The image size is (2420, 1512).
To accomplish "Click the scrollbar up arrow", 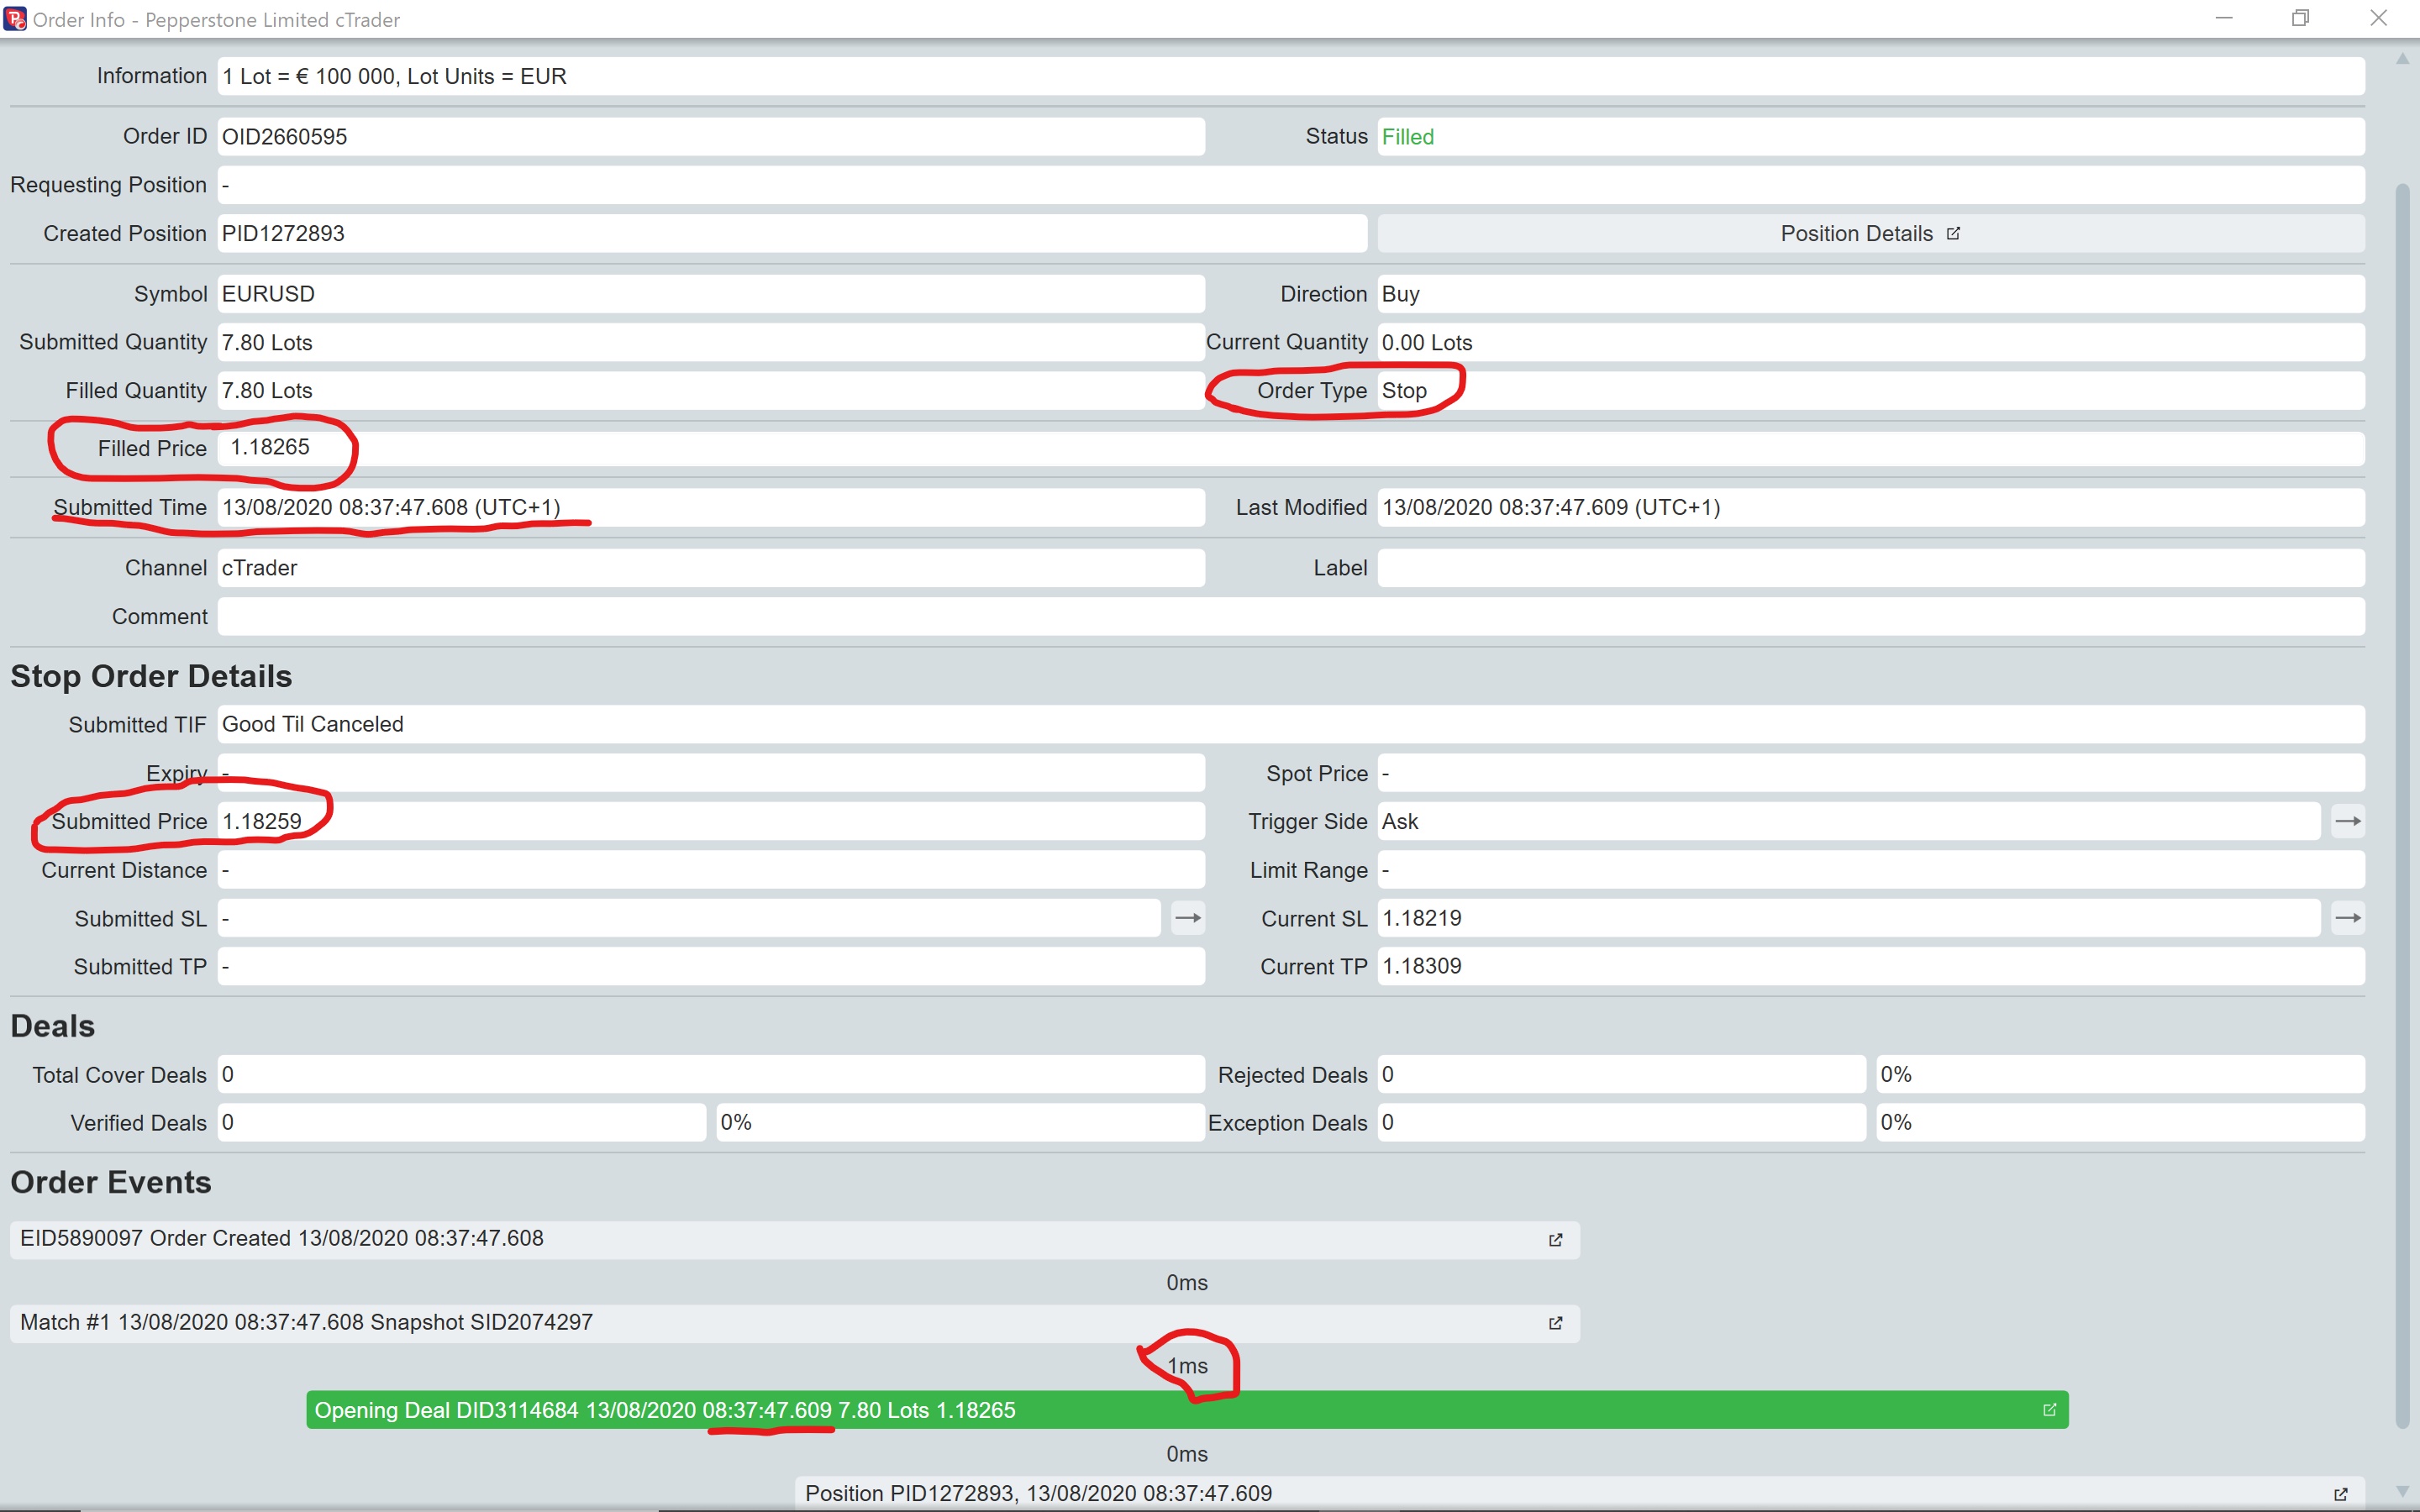I will (2402, 59).
